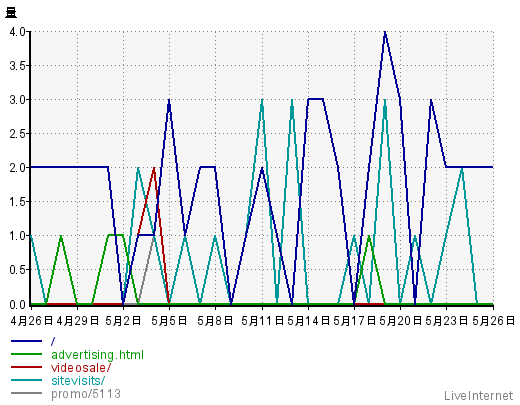Click the '/' root page legend label
The height and width of the screenshot is (405, 520).
[53, 341]
